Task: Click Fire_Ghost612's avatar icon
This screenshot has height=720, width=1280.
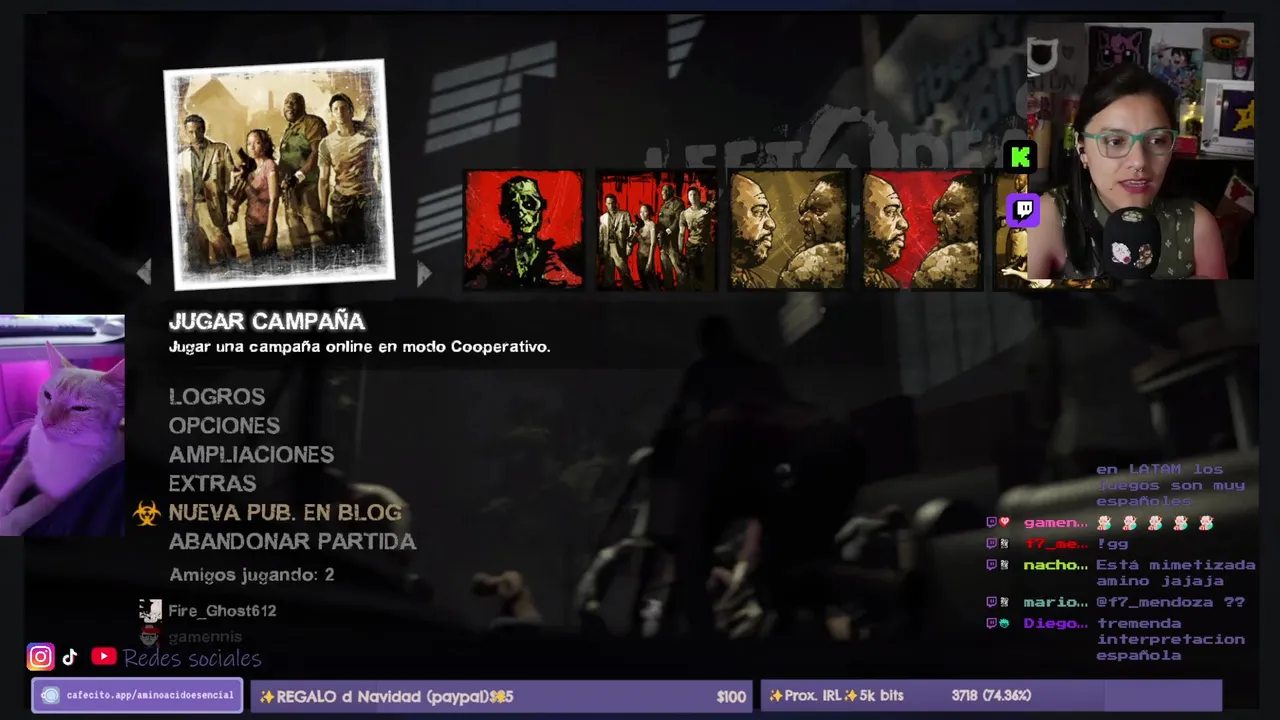Action: point(150,611)
